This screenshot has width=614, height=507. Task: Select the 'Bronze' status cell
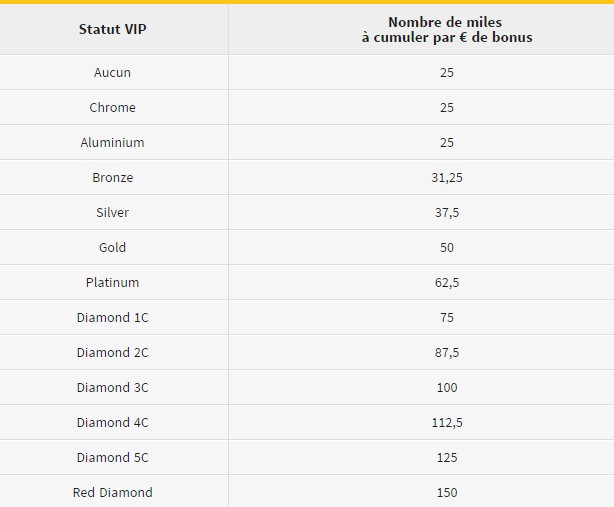(112, 178)
